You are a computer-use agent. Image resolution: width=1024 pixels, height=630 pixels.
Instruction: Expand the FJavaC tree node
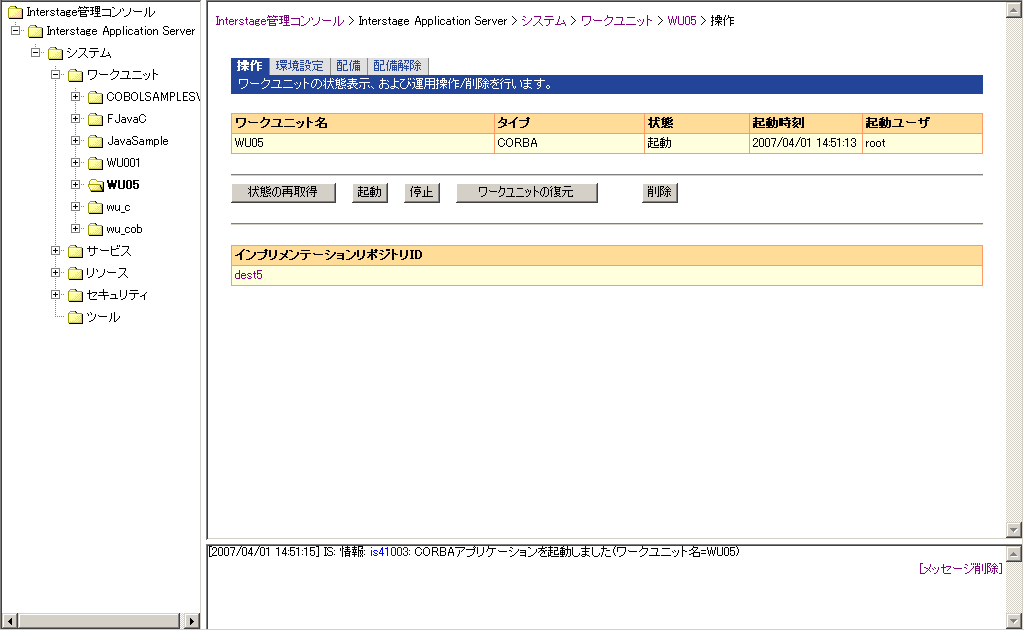coord(76,119)
